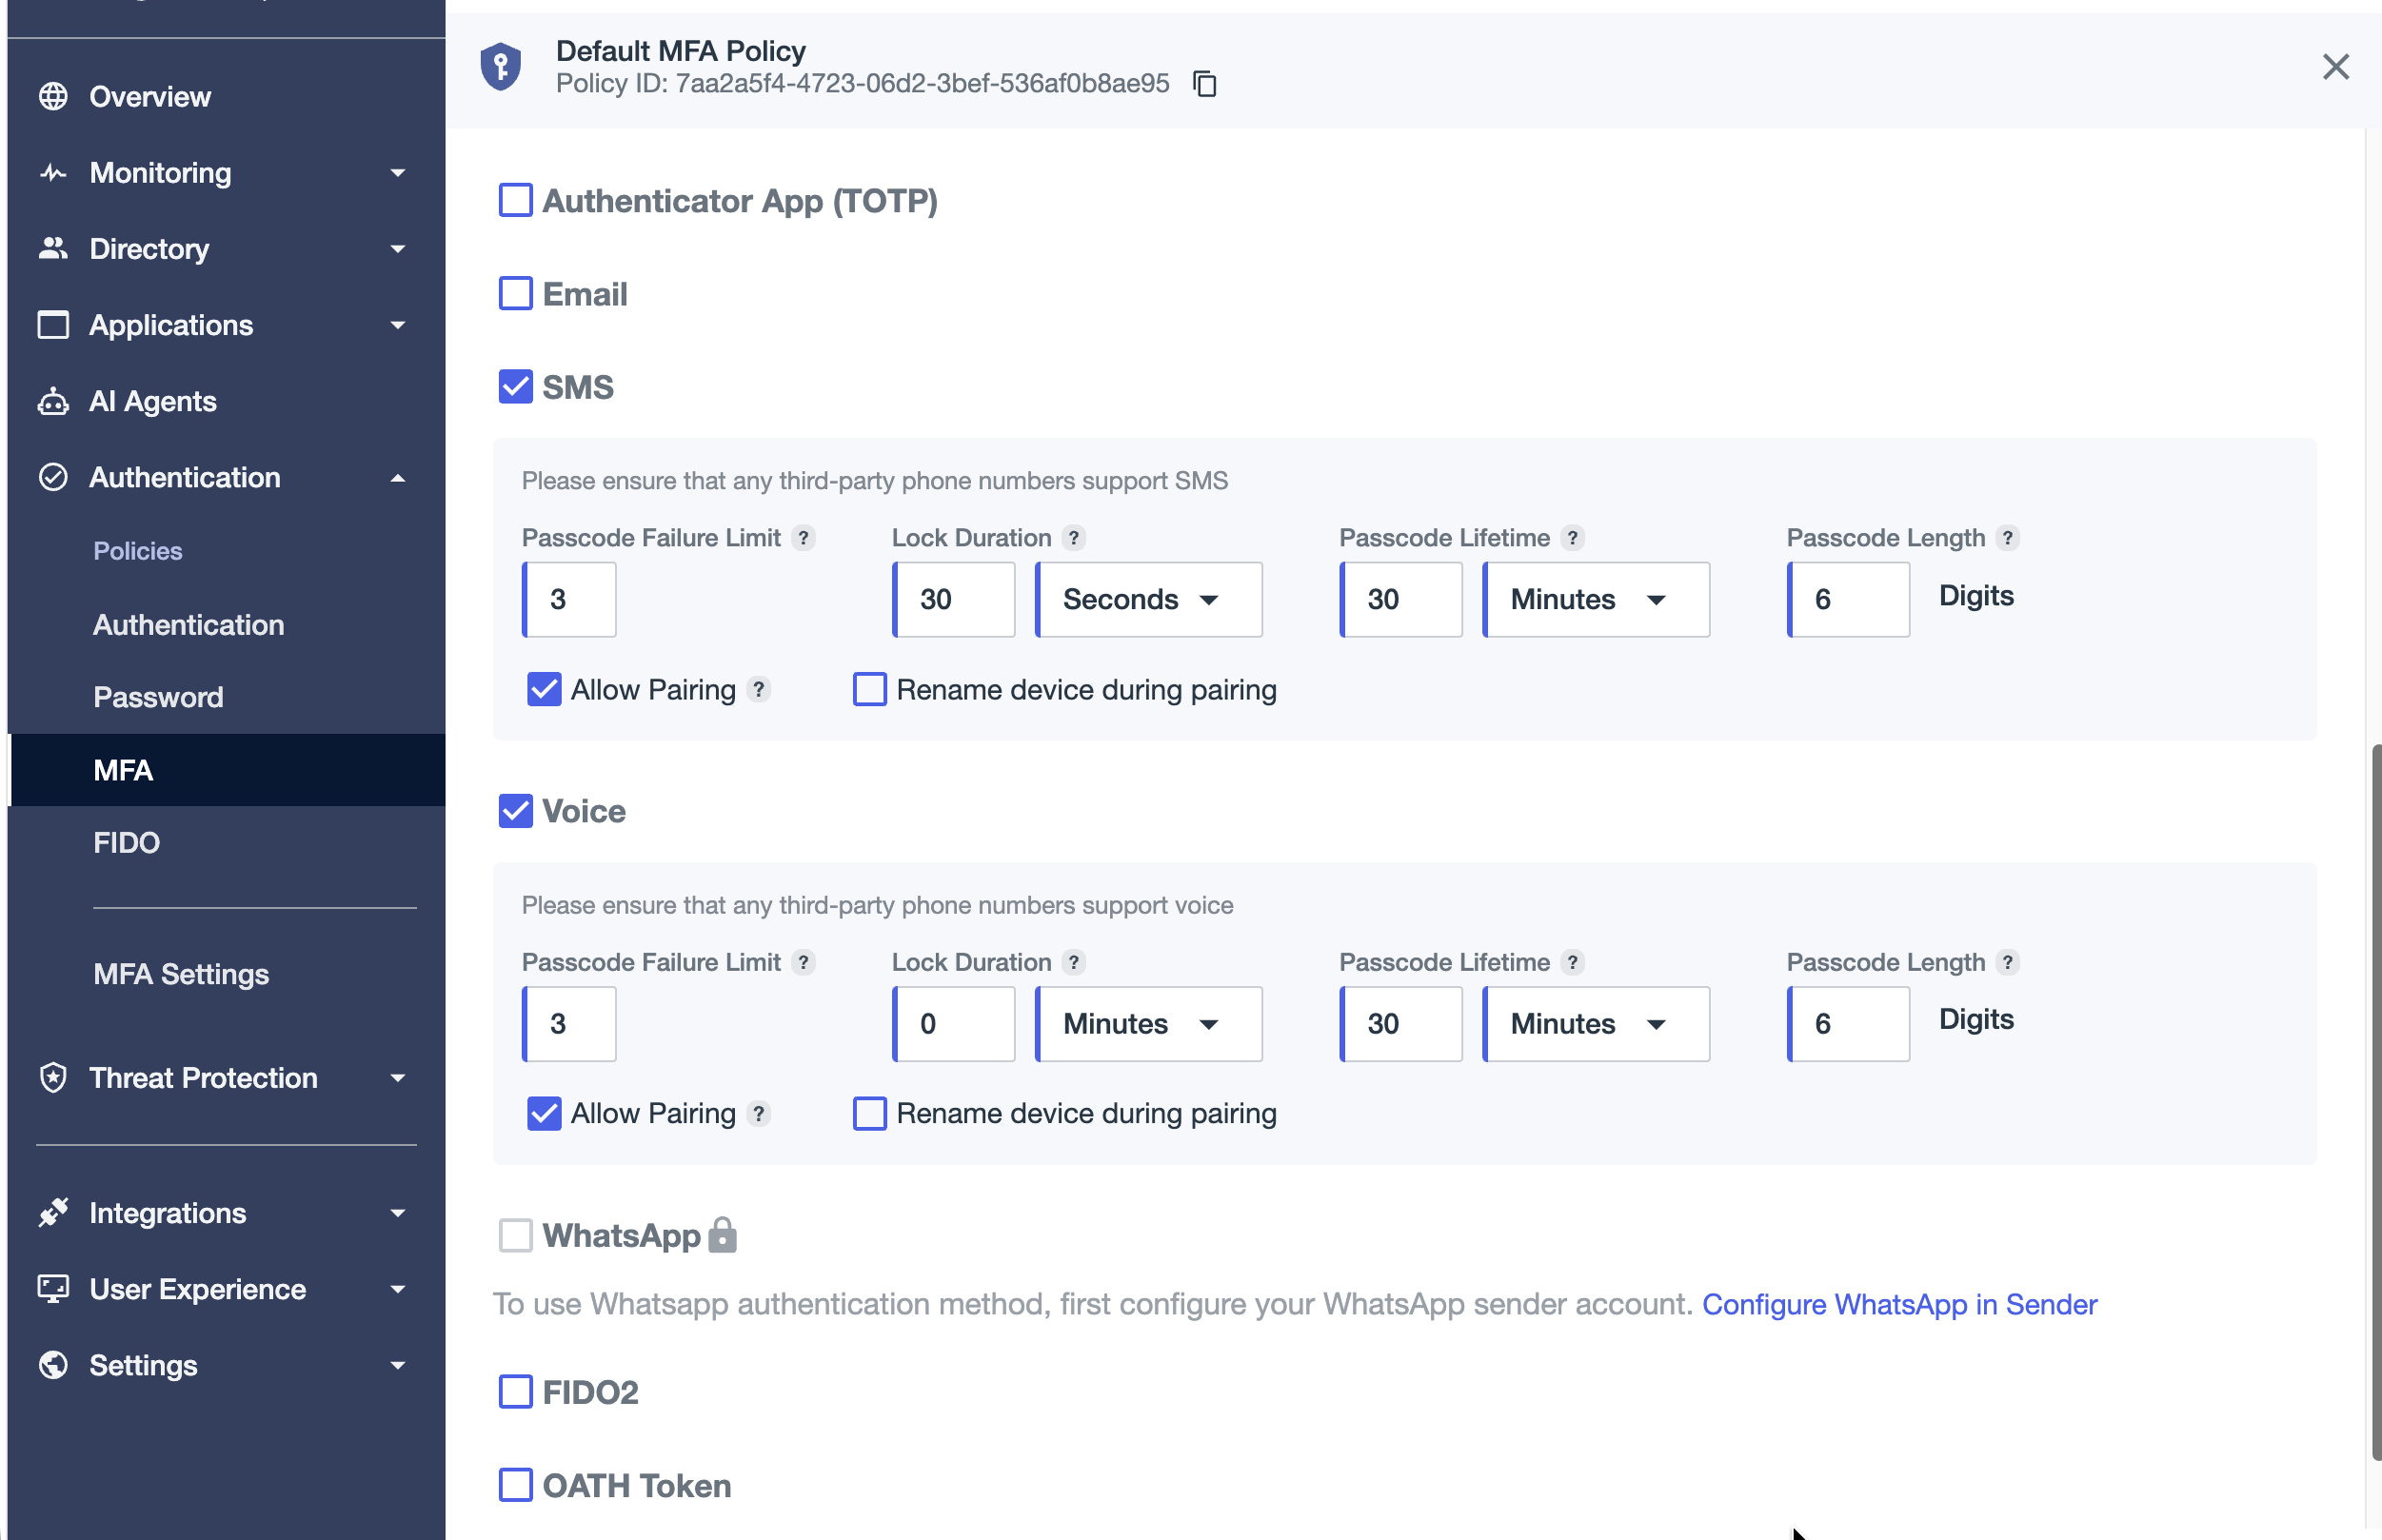Image resolution: width=2382 pixels, height=1540 pixels.
Task: Show help for SMS Passcode Failure Limit
Action: (803, 538)
